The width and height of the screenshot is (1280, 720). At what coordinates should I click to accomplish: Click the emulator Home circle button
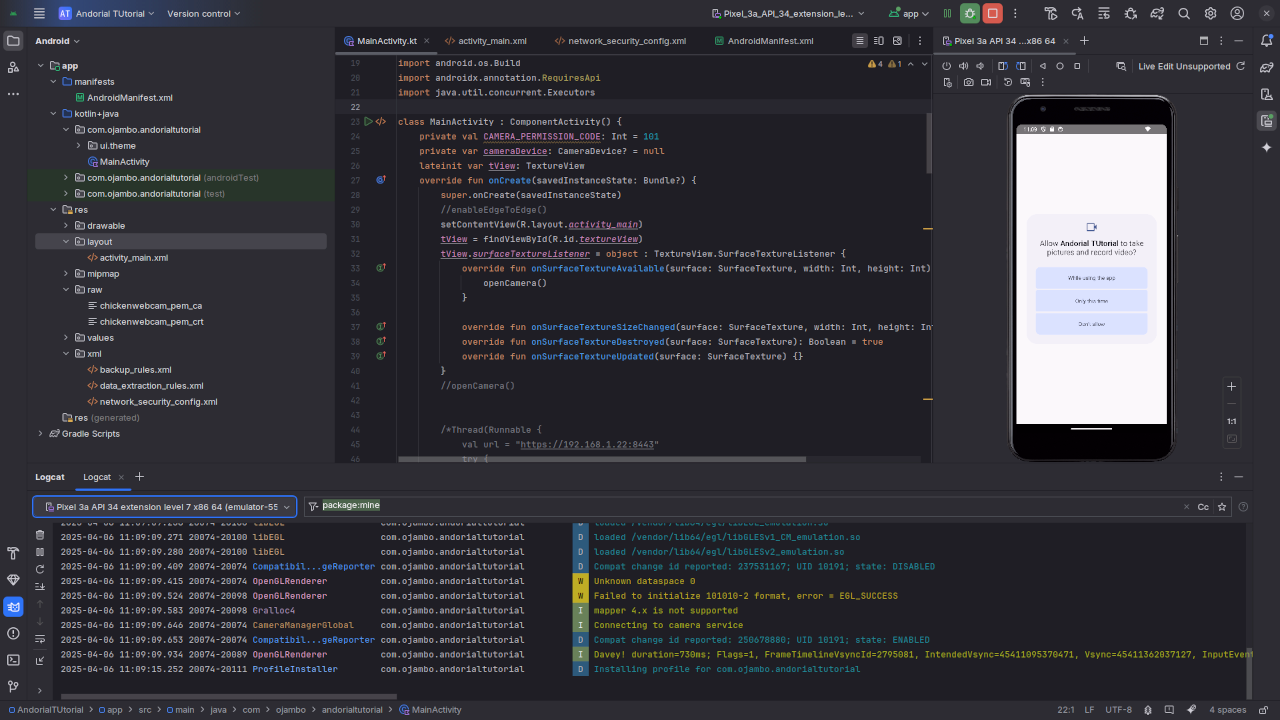[1060, 66]
